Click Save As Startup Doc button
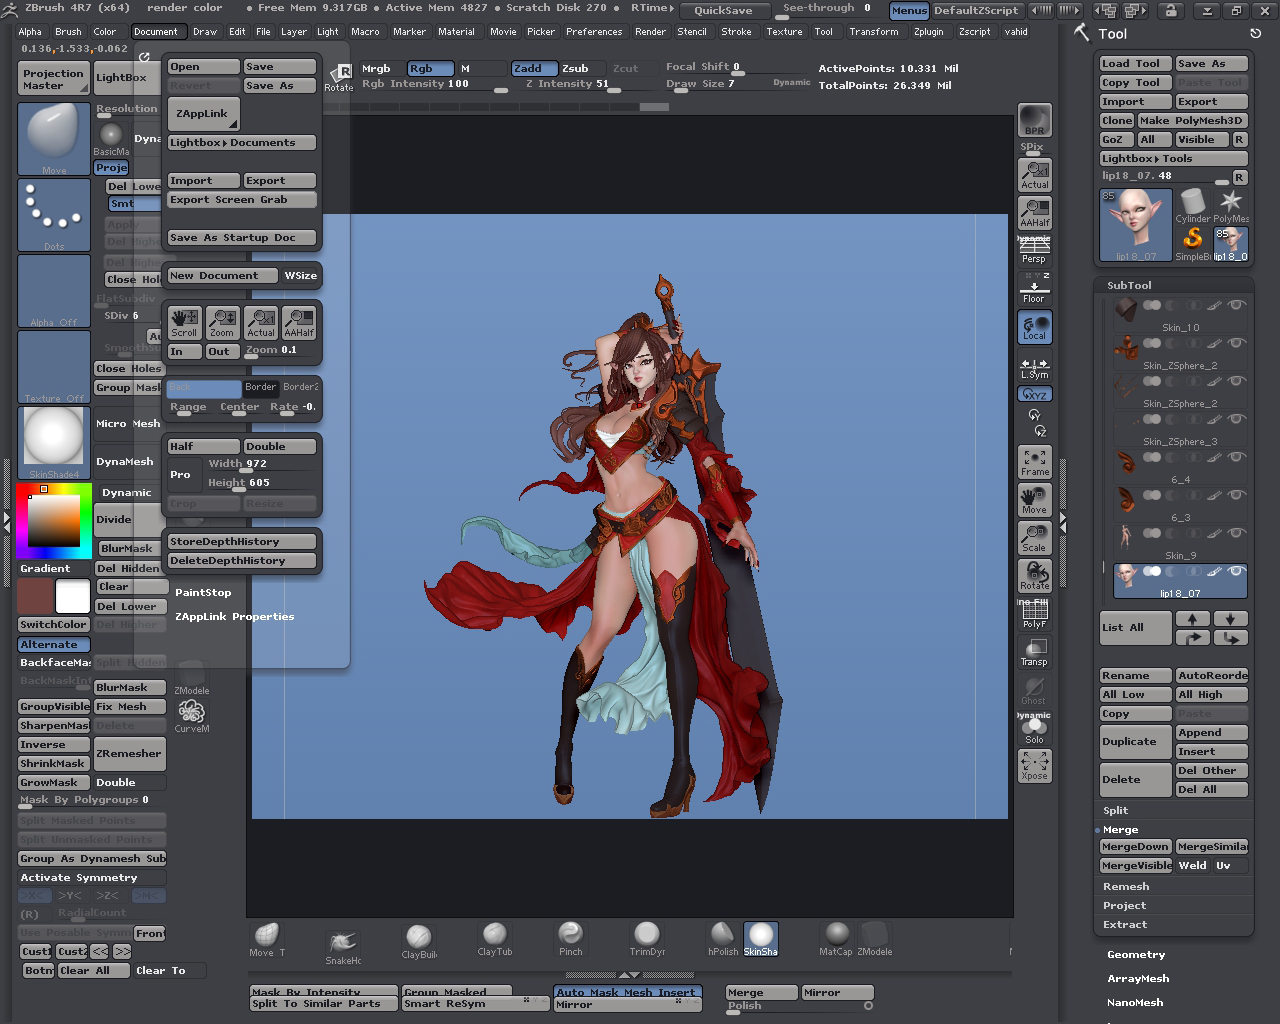Screen dimensions: 1280x1024 coord(241,238)
